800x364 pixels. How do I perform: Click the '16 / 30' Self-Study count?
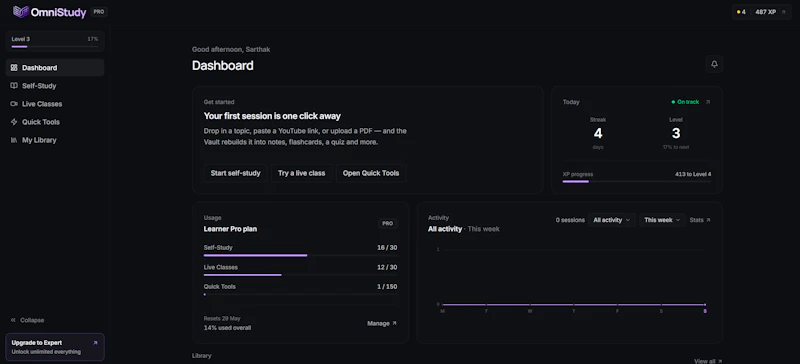(387, 248)
